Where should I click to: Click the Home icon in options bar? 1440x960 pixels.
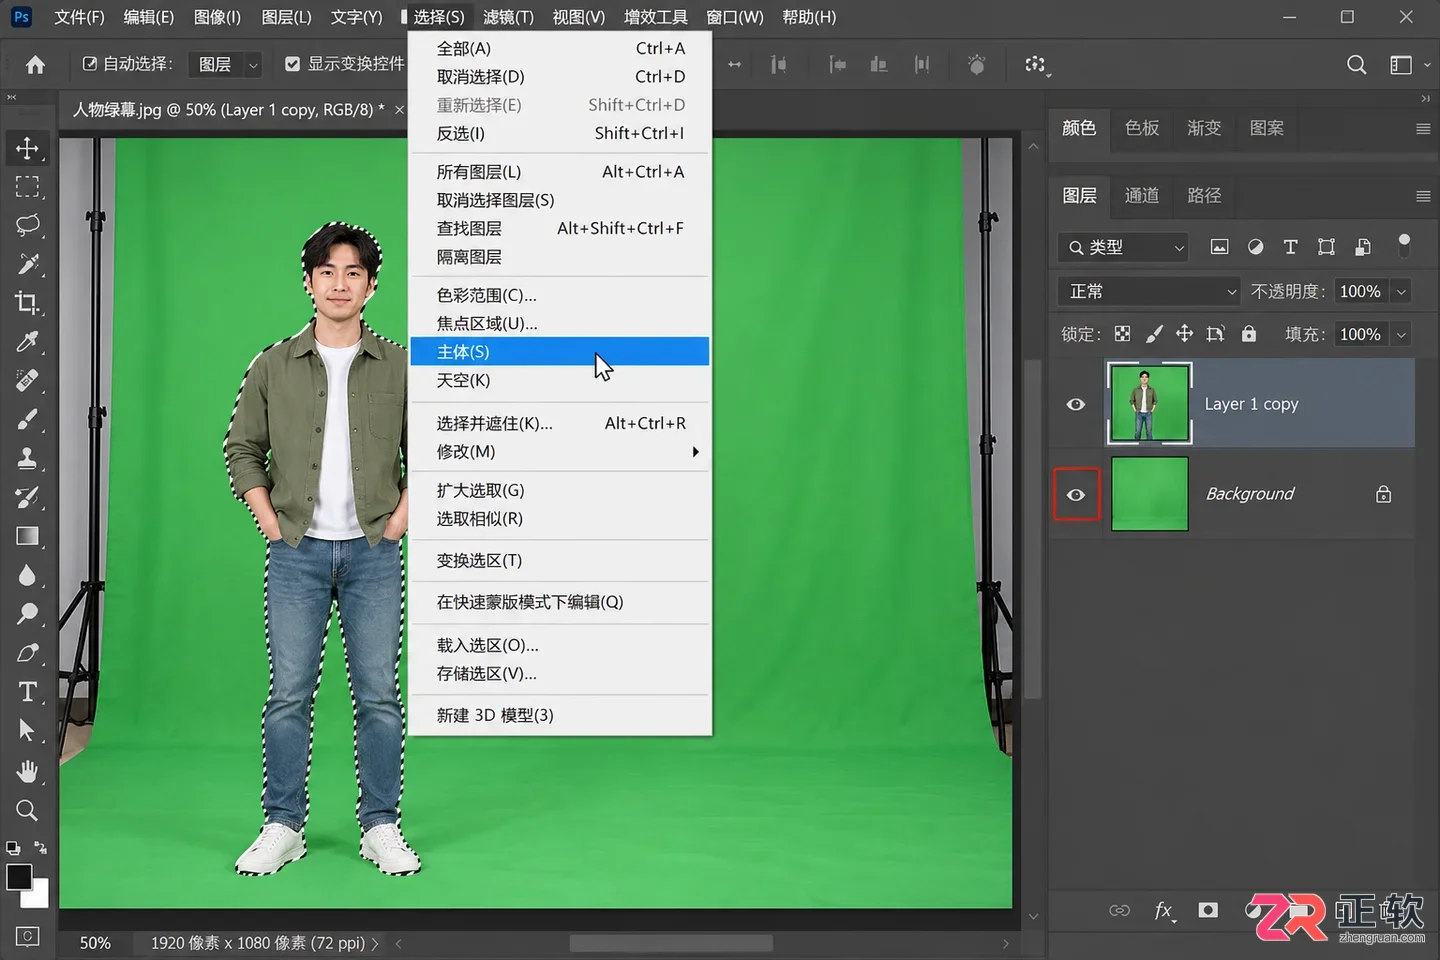(35, 65)
